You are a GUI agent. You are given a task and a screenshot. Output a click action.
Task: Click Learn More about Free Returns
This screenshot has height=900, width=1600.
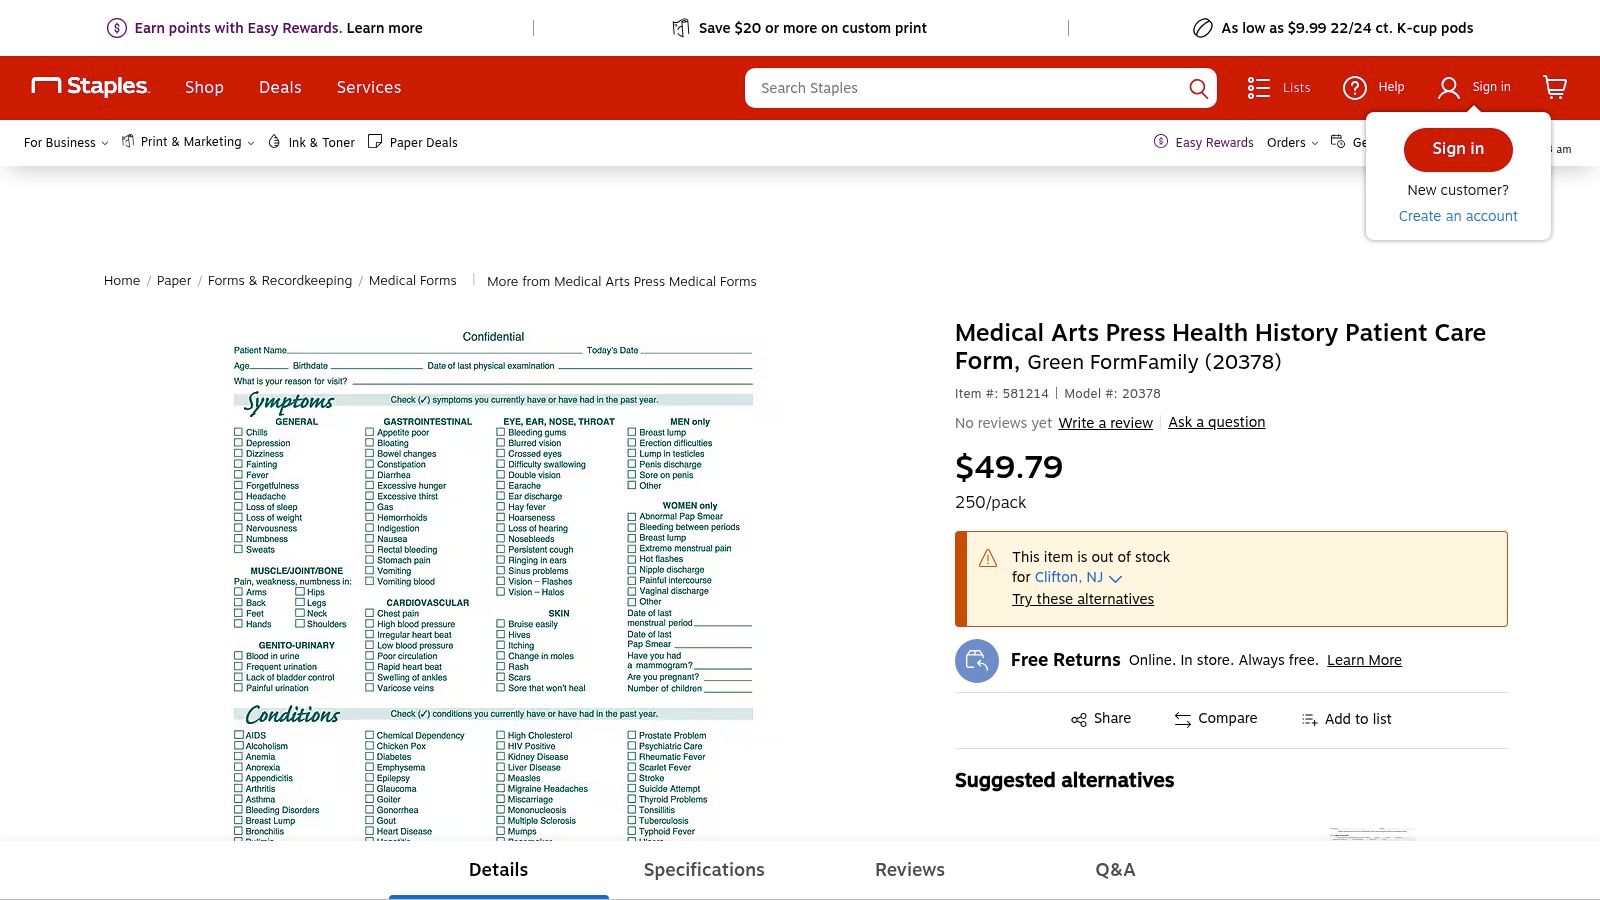click(1364, 660)
